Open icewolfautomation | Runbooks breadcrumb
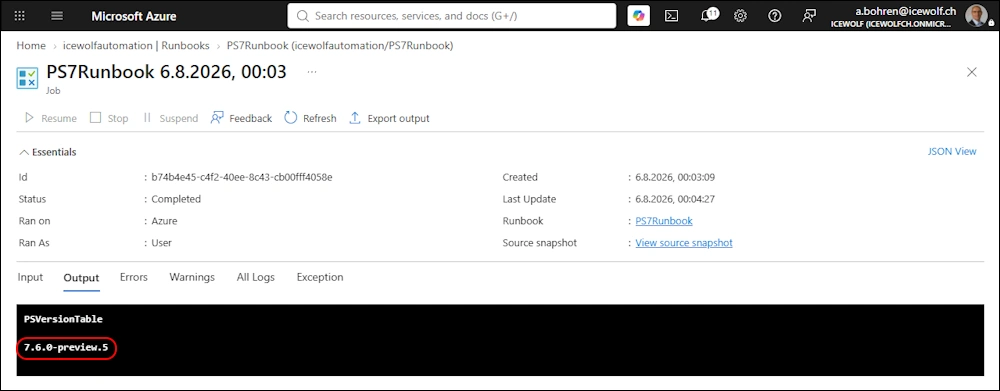1000x391 pixels. 136,46
